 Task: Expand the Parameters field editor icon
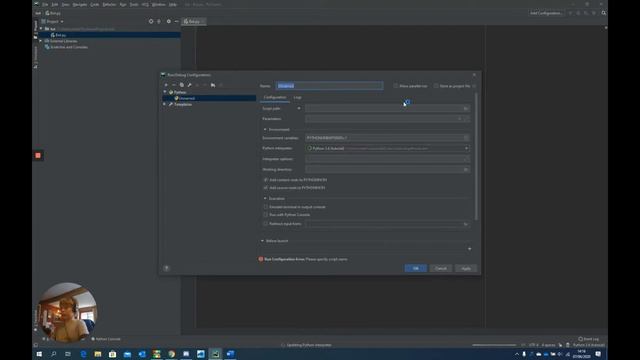466,119
